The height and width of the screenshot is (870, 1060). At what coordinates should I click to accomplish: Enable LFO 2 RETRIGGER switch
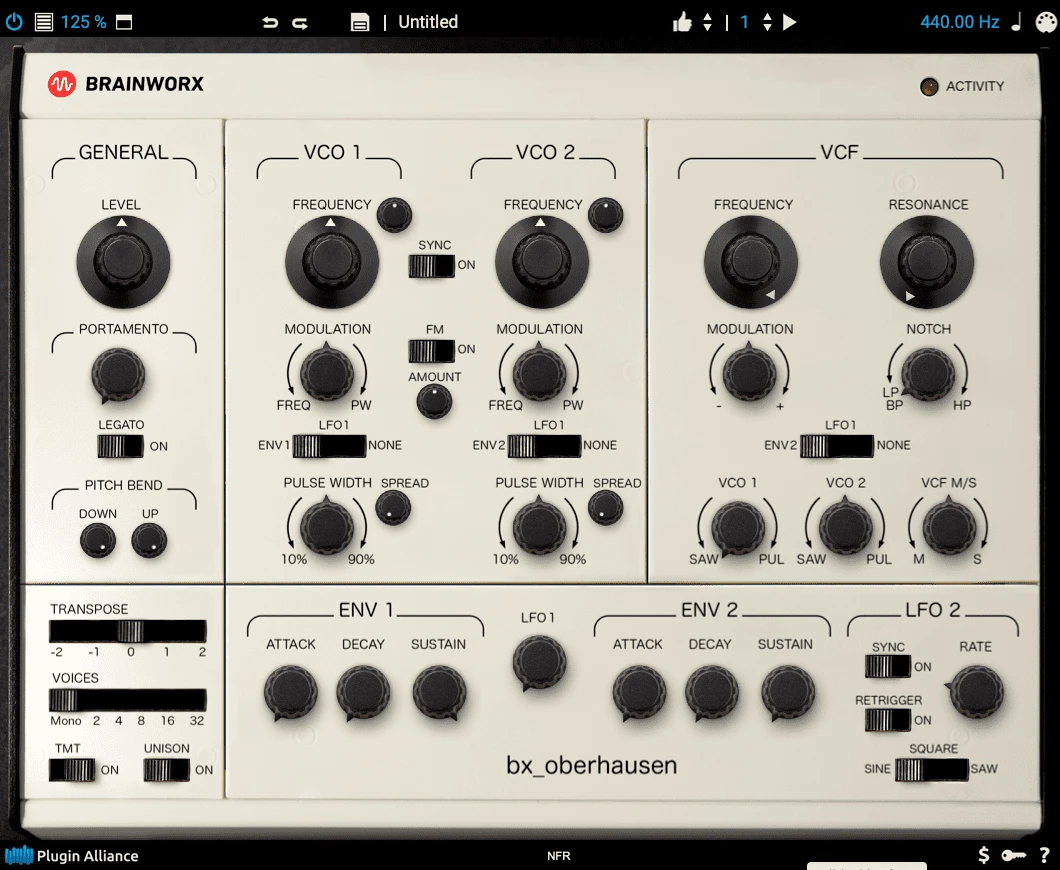[888, 720]
